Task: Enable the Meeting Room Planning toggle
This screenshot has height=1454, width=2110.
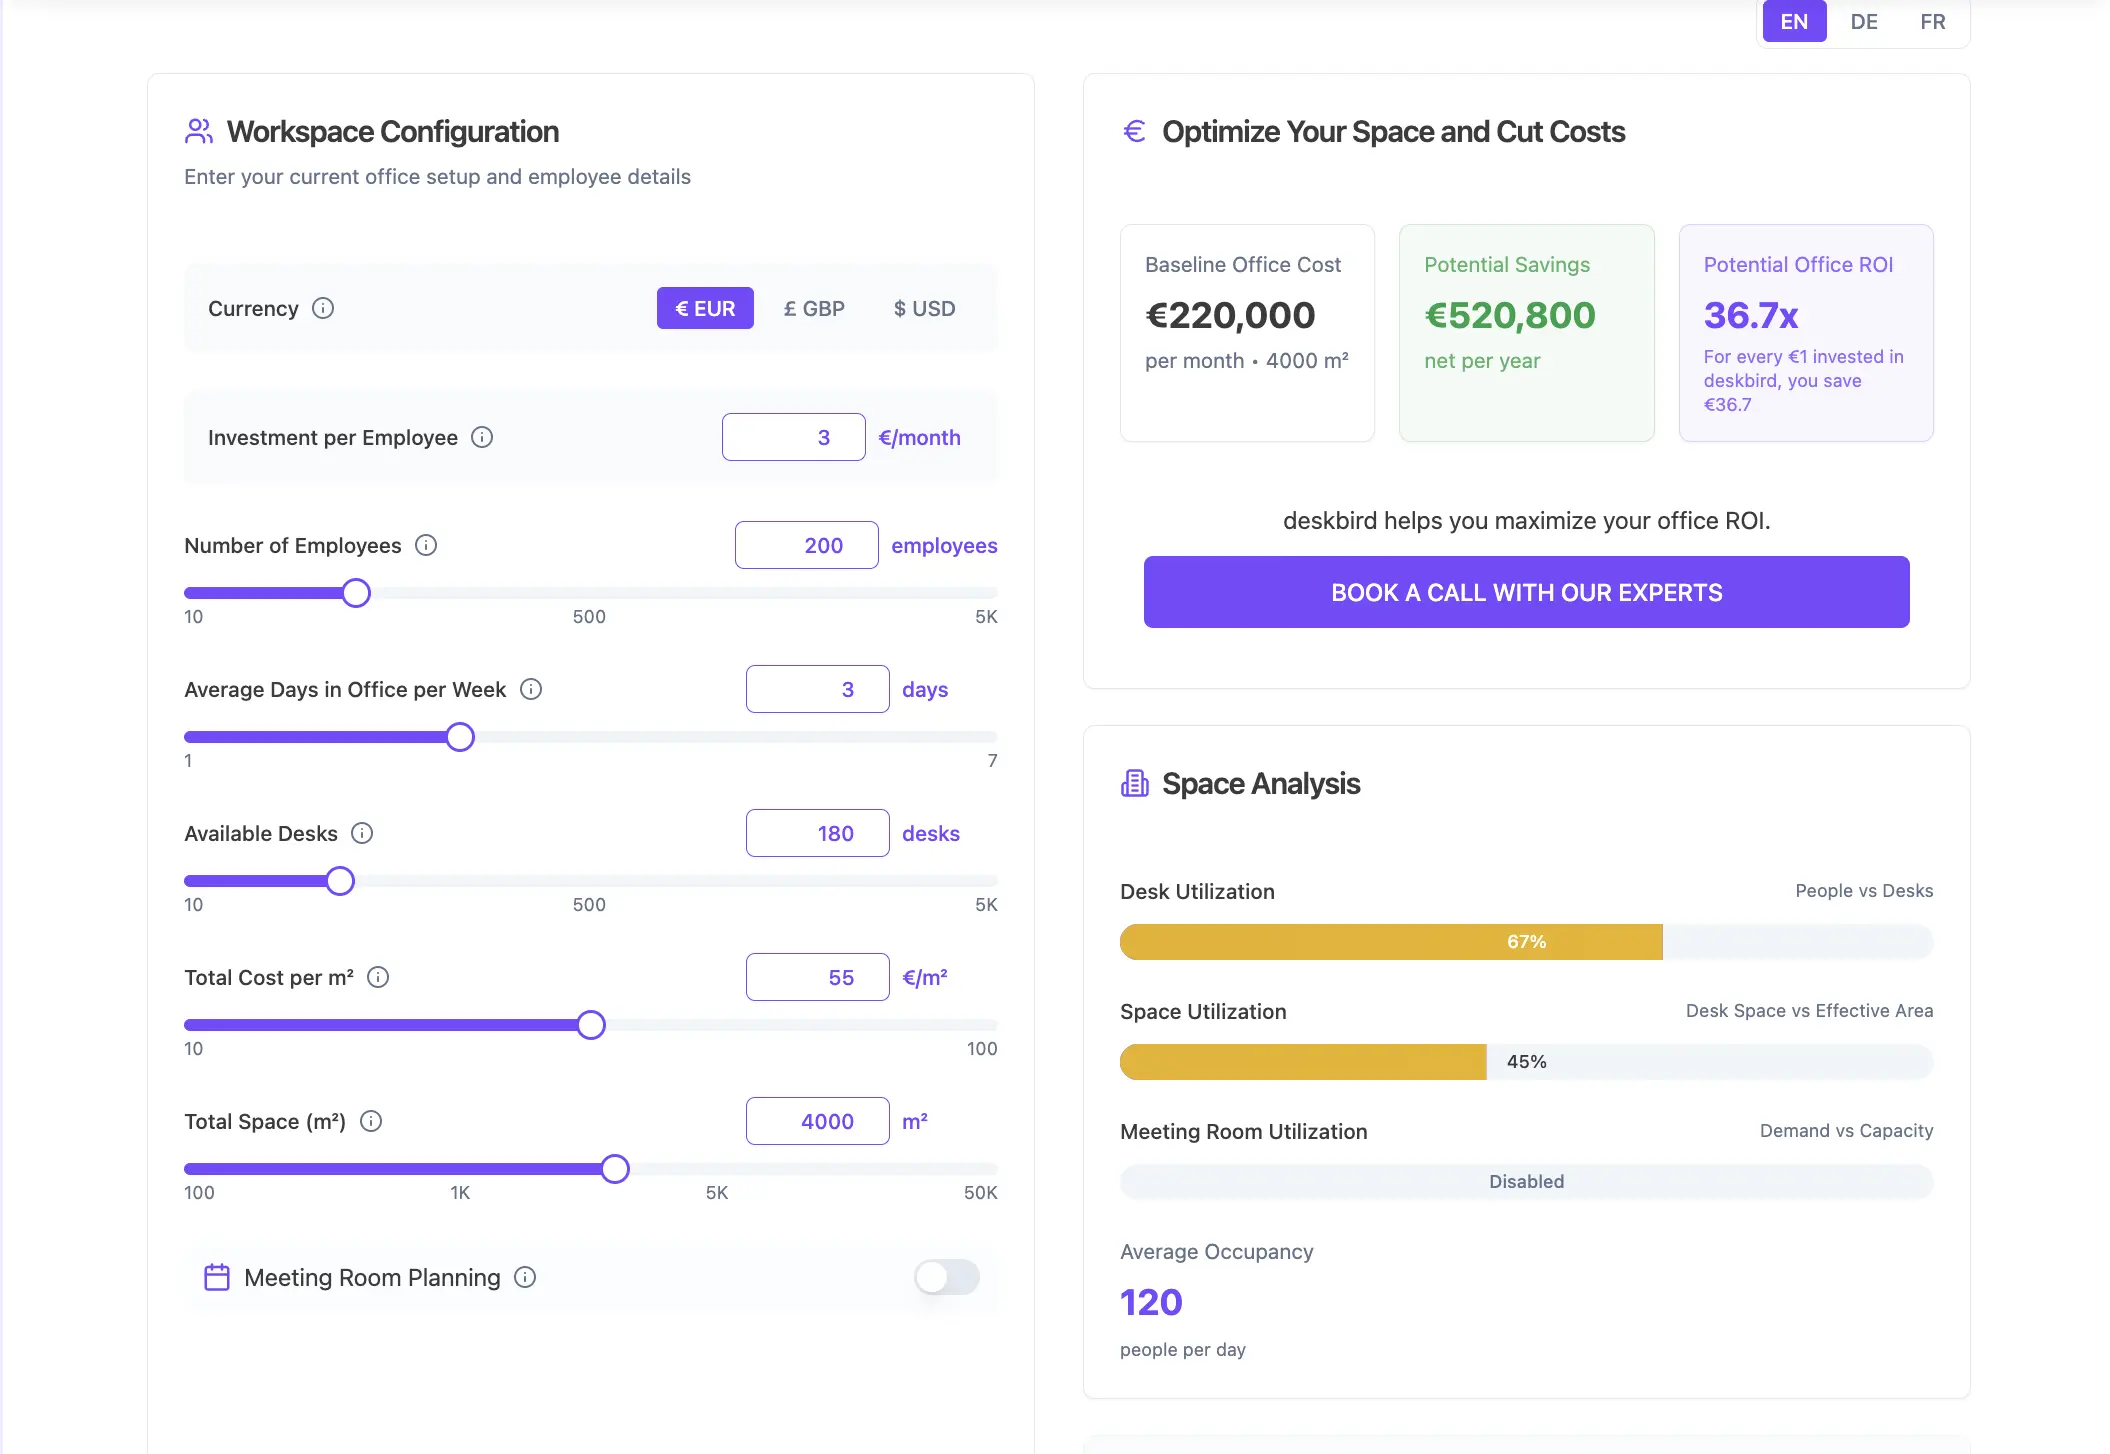Action: (x=946, y=1277)
